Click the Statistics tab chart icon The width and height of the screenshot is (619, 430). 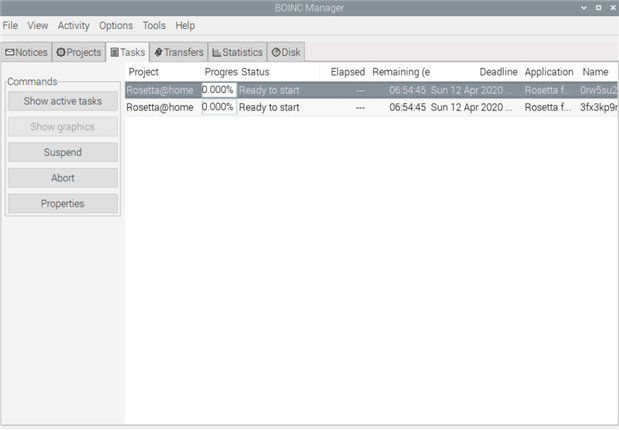(x=216, y=52)
